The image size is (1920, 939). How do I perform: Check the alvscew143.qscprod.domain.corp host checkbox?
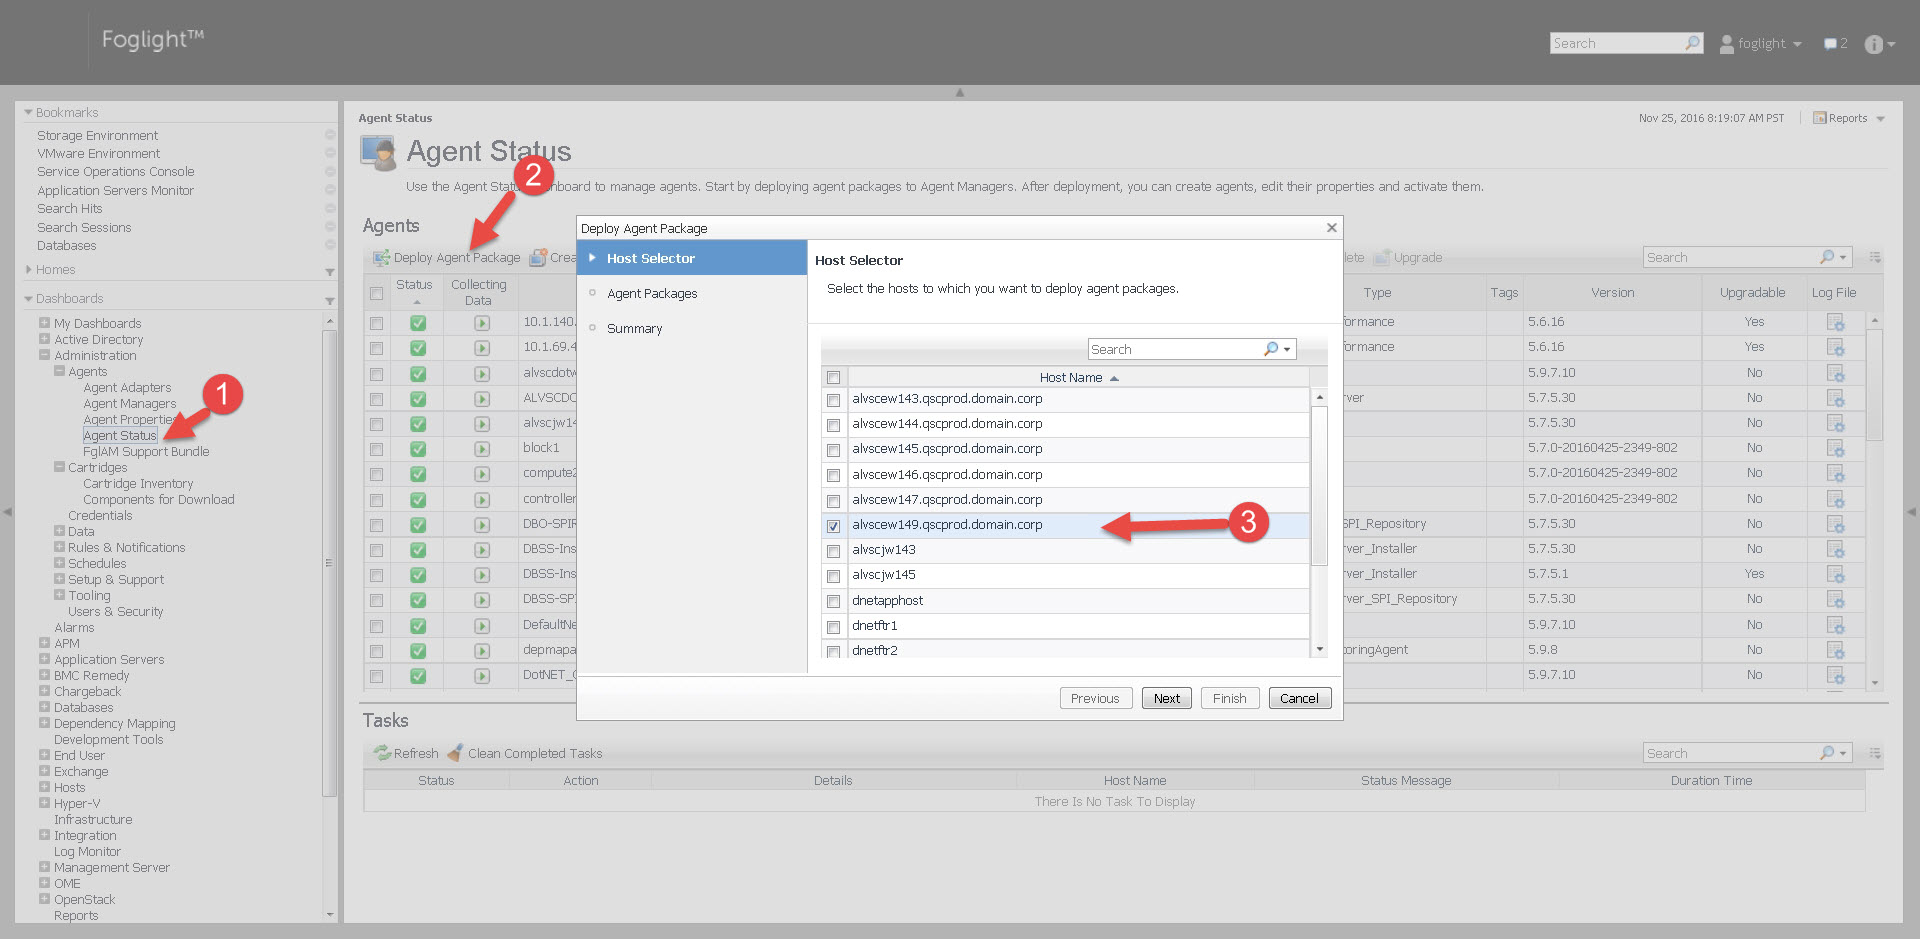click(x=833, y=400)
